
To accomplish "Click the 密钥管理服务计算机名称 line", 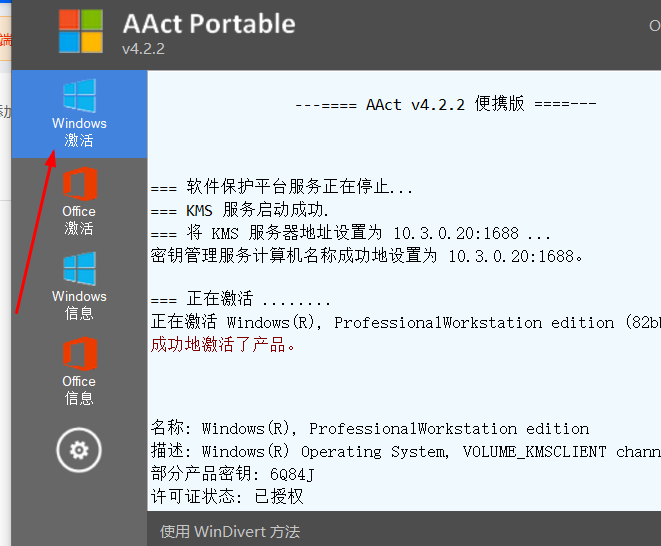I will pyautogui.click(x=367, y=256).
